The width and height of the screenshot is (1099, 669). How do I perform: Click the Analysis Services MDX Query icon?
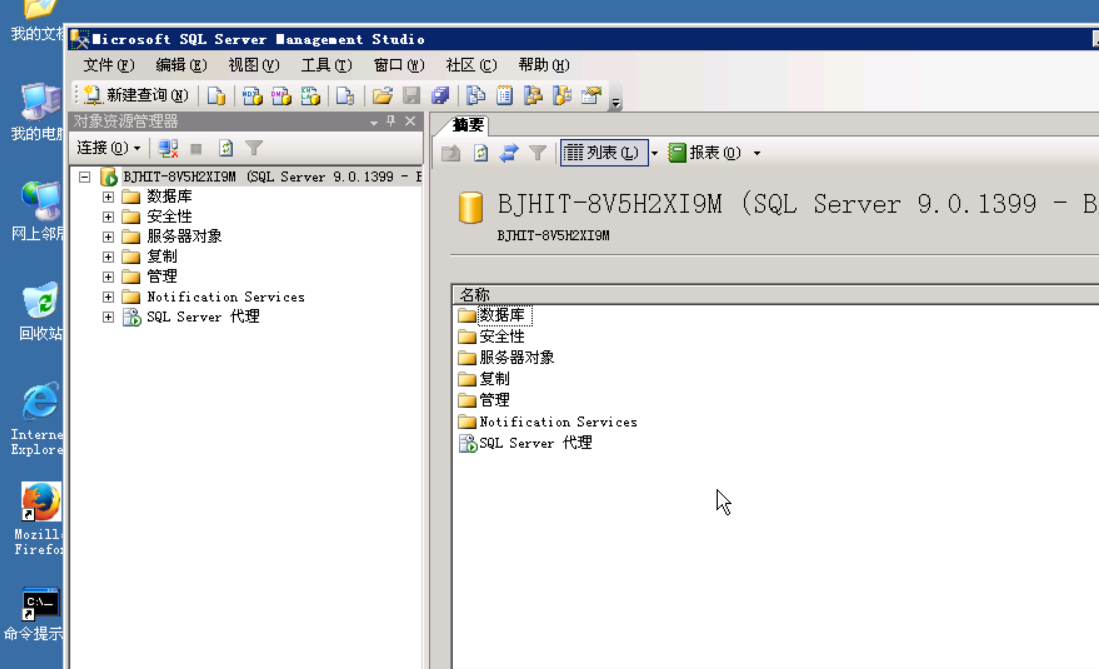click(252, 95)
